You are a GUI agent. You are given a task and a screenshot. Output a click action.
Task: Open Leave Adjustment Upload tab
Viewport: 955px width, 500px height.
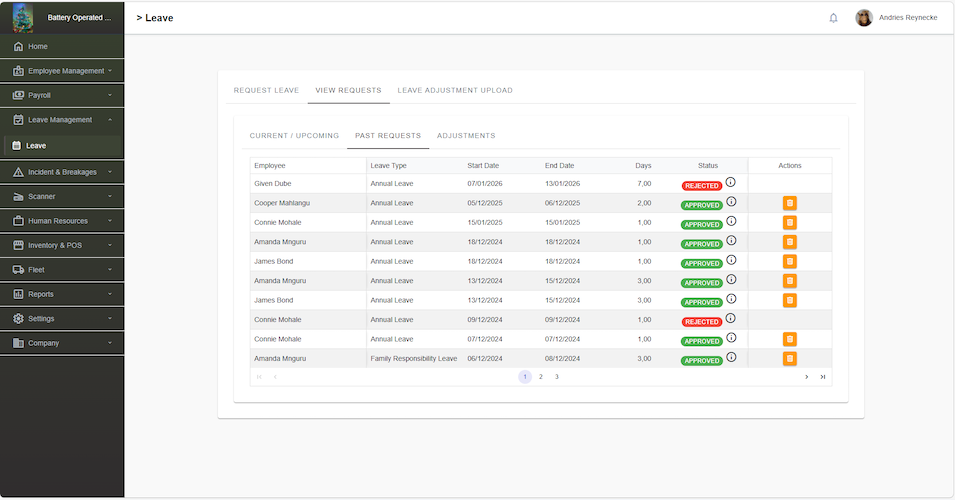[x=455, y=90]
